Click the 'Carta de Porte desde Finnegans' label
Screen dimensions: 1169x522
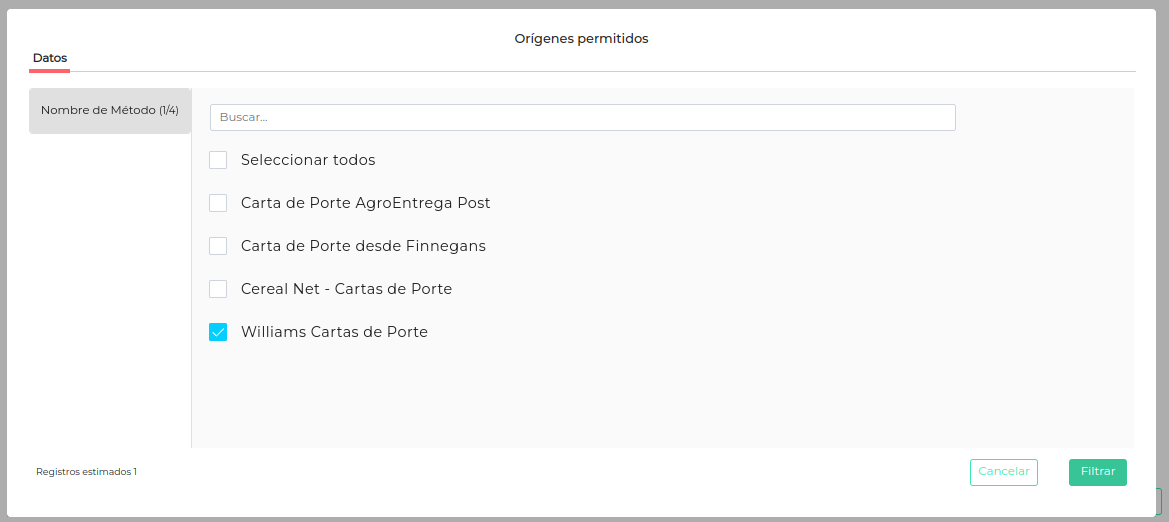(363, 246)
